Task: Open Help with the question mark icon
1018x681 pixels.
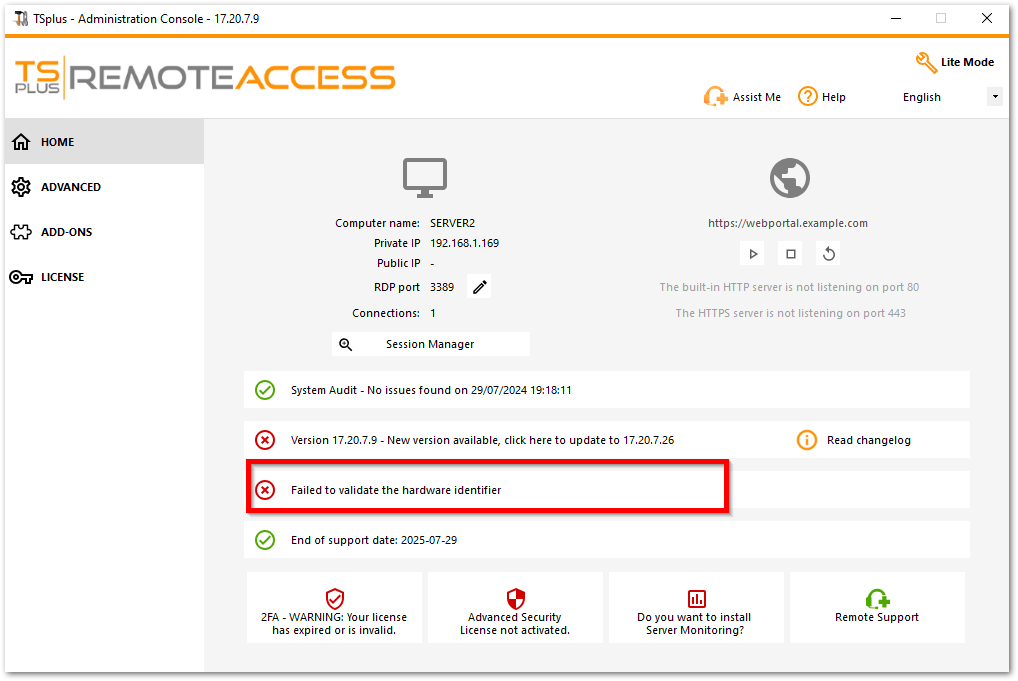Action: (x=806, y=96)
